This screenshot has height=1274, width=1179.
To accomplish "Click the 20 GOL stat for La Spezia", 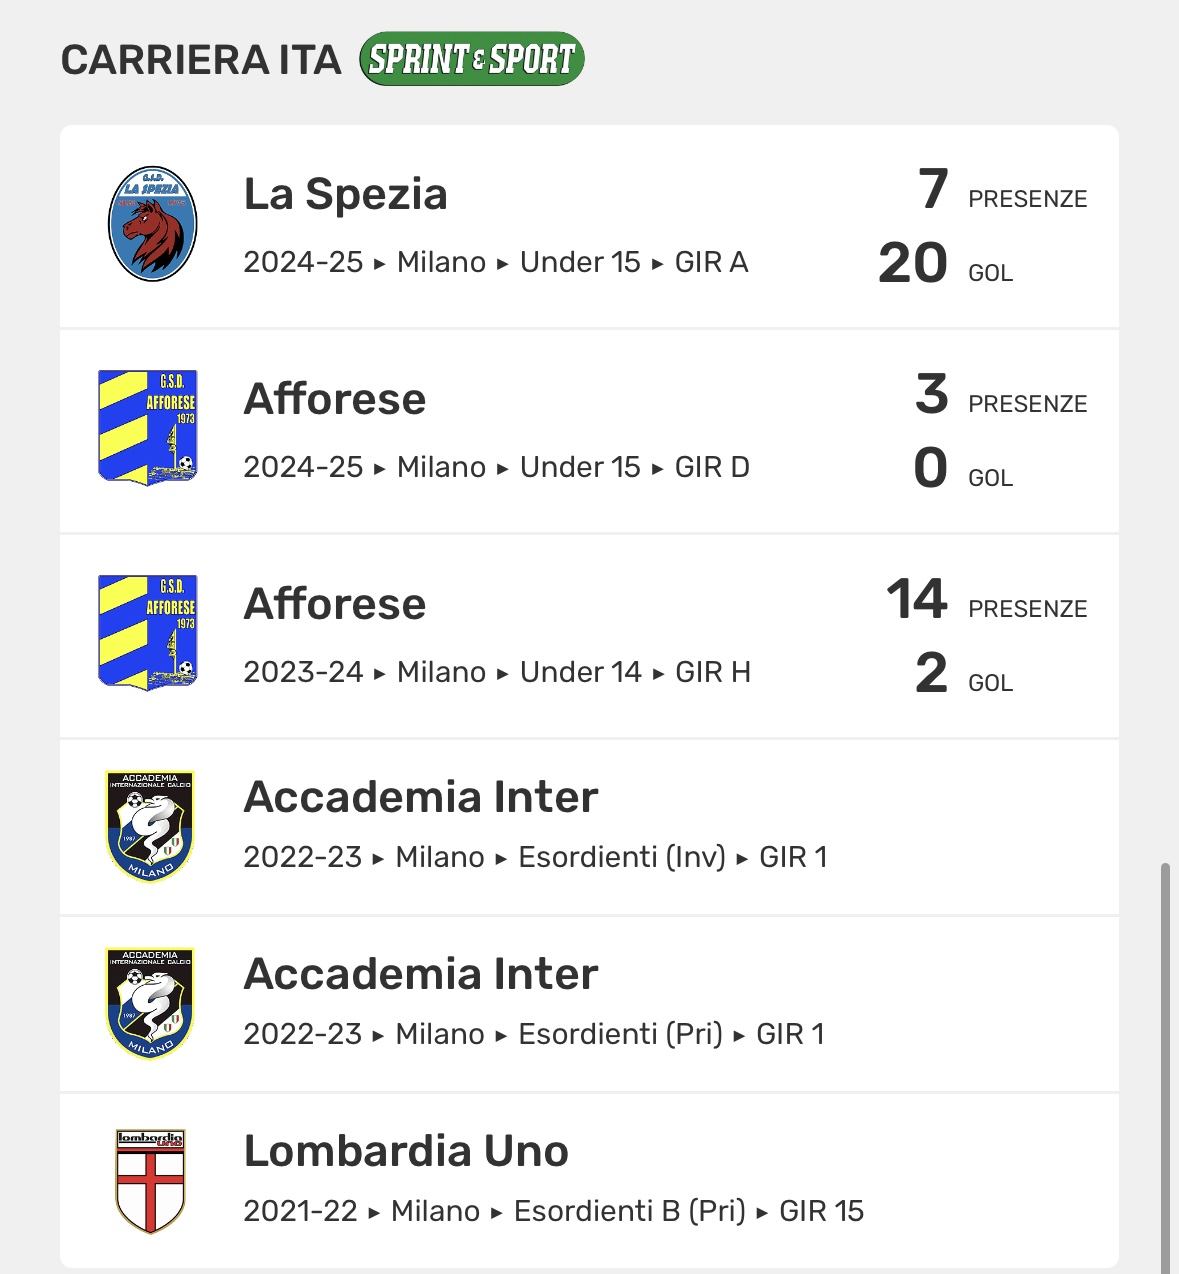I will pyautogui.click(x=944, y=264).
